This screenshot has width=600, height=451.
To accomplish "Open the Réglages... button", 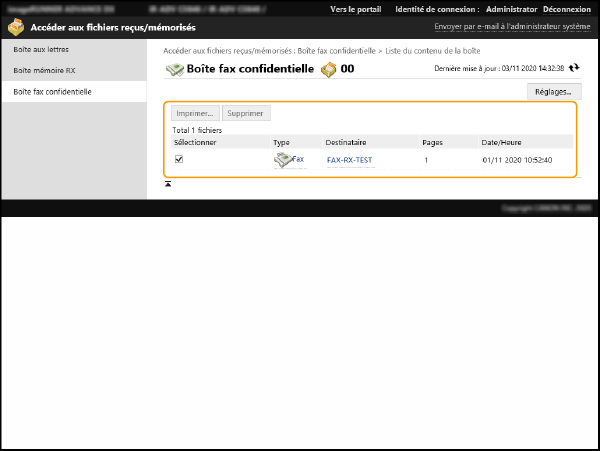I will pos(553,92).
